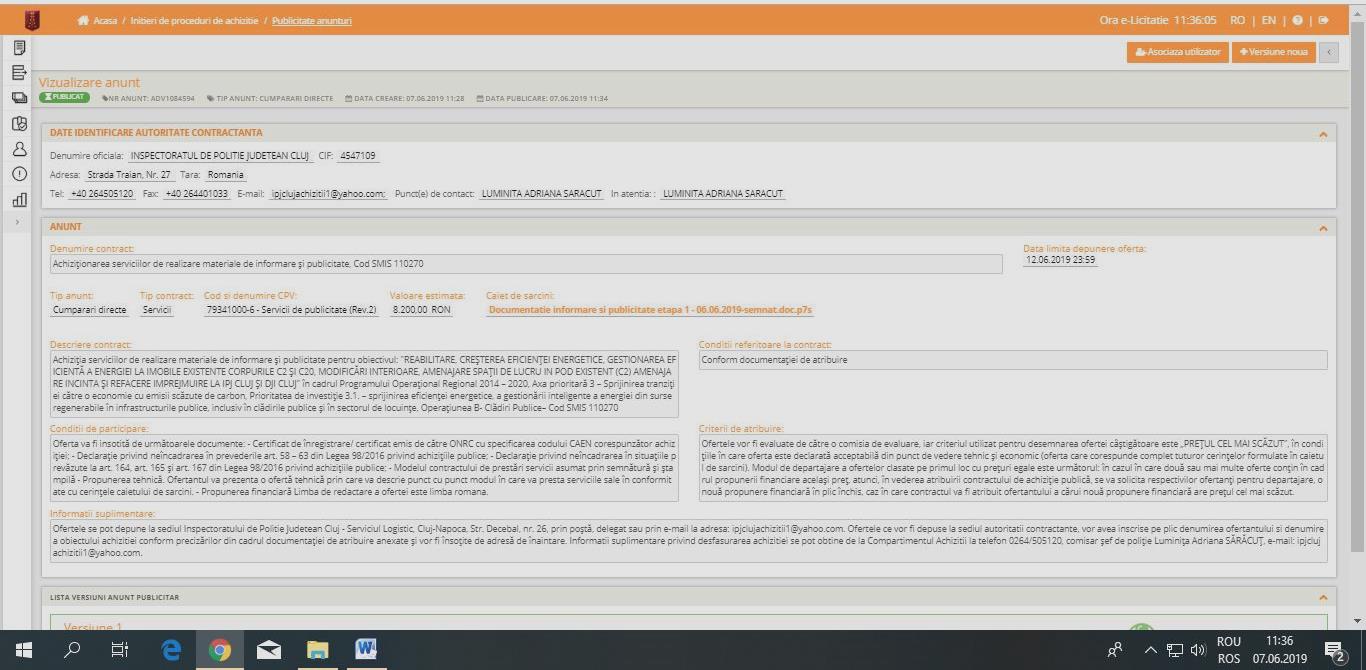This screenshot has width=1366, height=670.
Task: Open the Documentatie informare si publicitate file link
Action: (x=650, y=310)
